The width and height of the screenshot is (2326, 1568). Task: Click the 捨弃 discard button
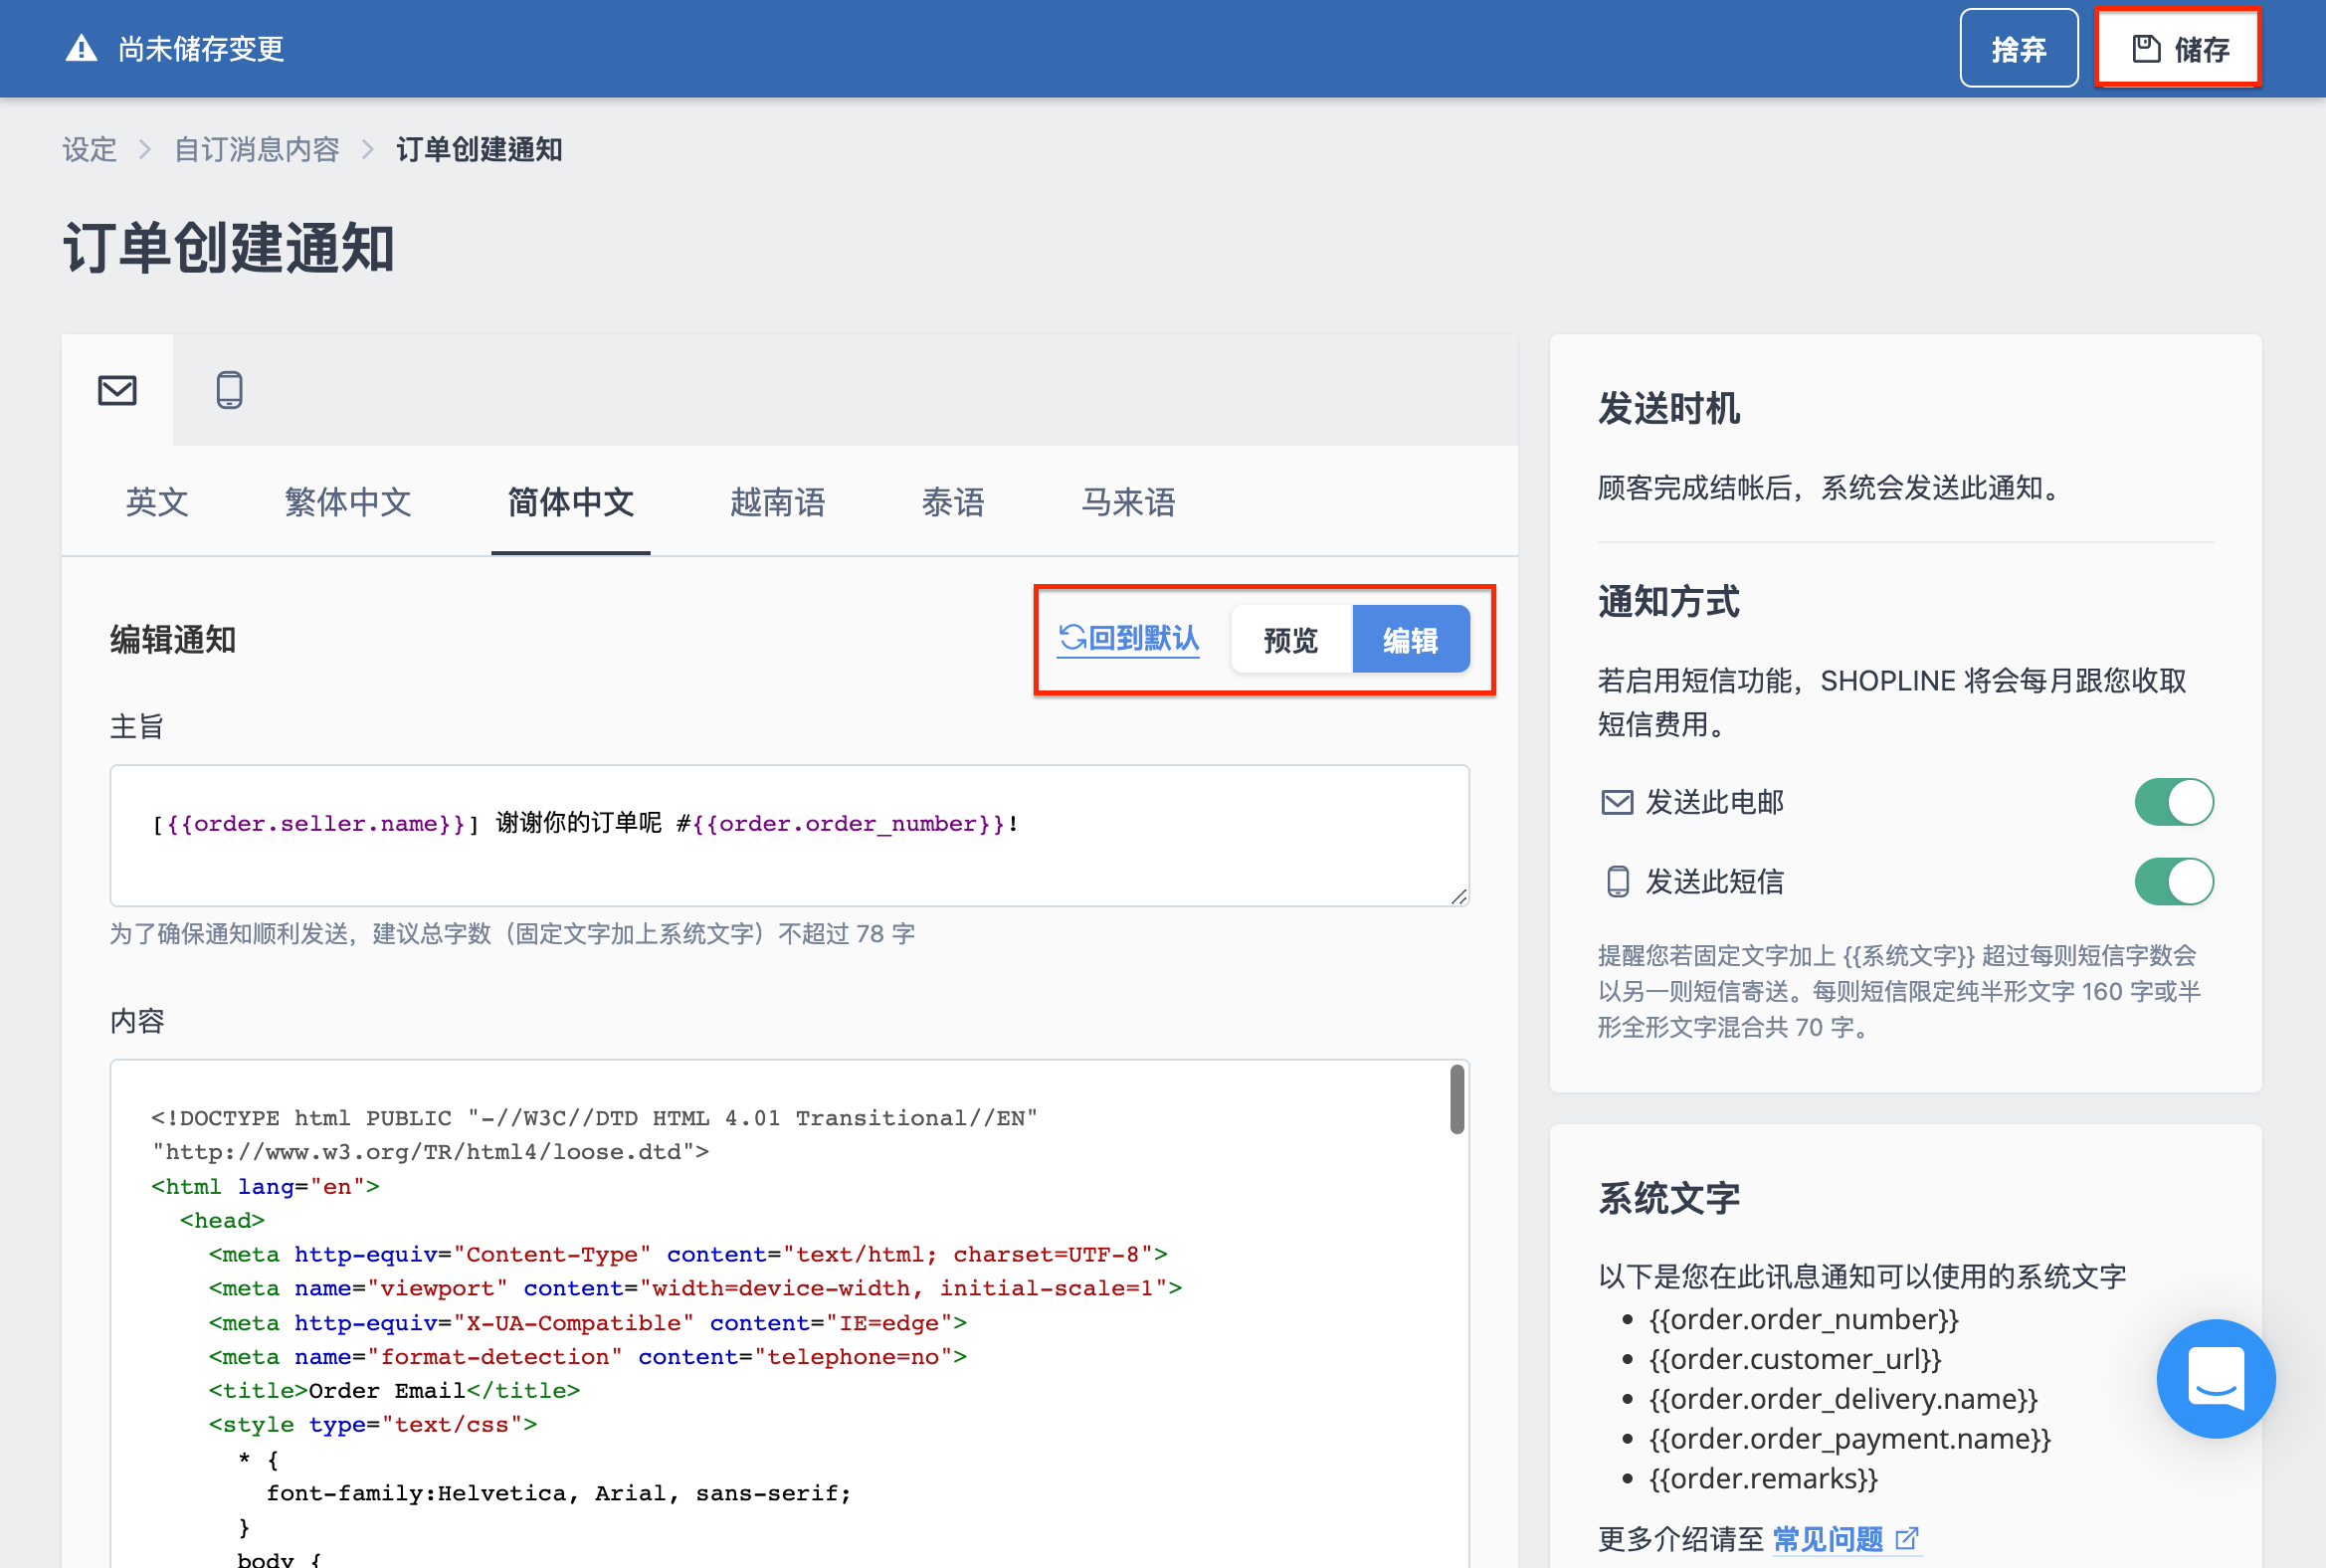pyautogui.click(x=2018, y=48)
